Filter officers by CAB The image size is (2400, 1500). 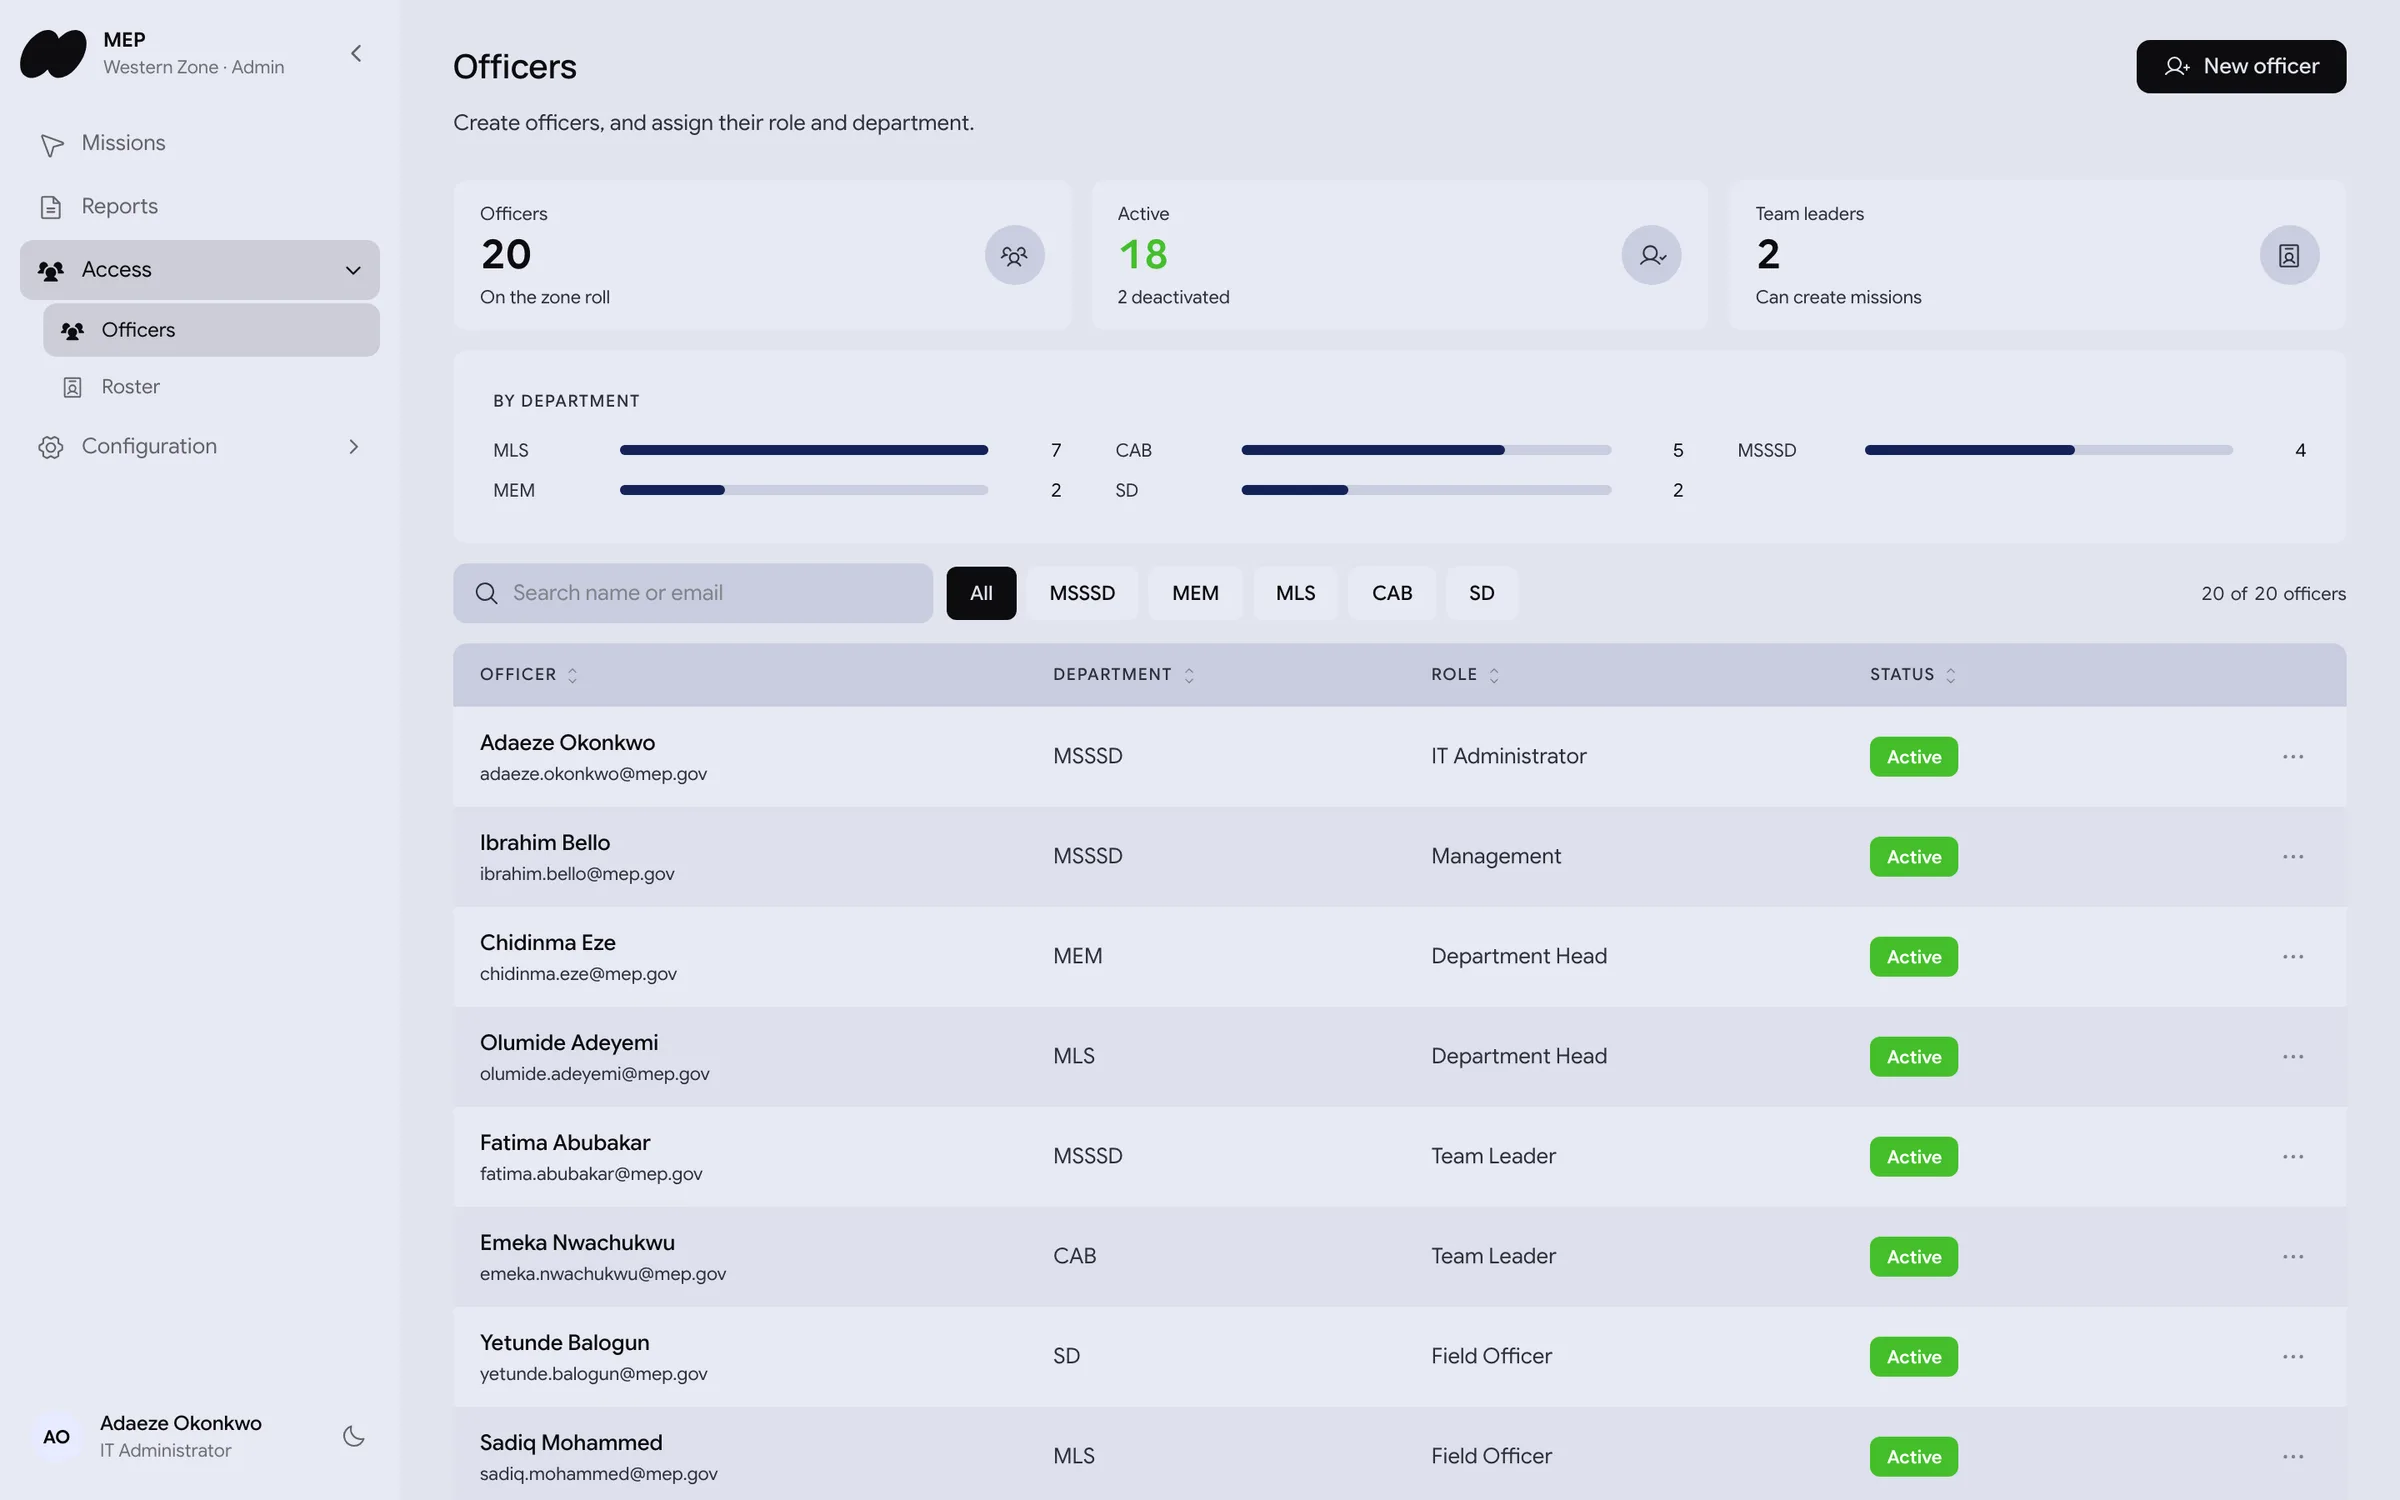click(x=1392, y=593)
